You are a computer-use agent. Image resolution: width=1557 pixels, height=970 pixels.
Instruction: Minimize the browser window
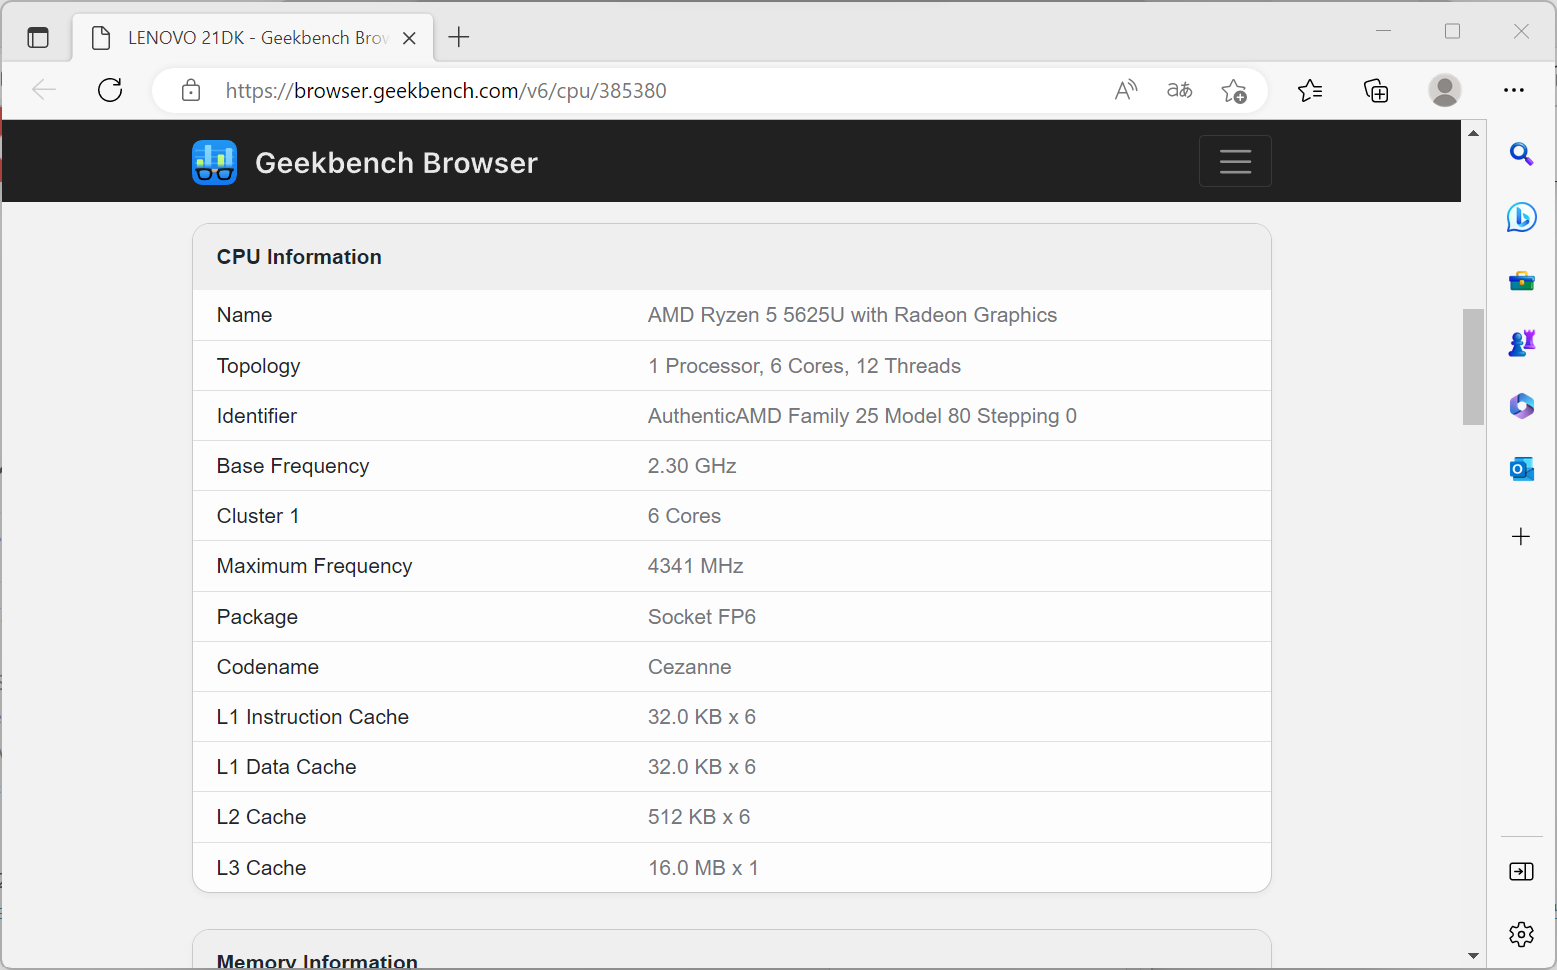click(x=1383, y=31)
